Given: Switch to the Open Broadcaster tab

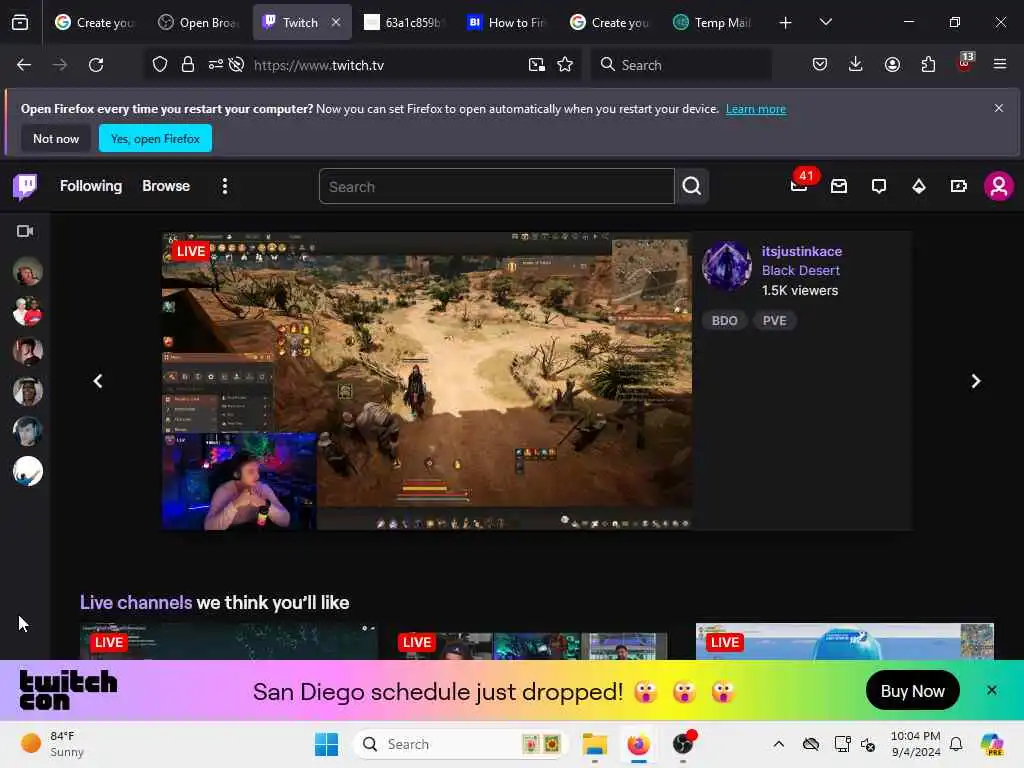Looking at the screenshot, I should point(199,22).
